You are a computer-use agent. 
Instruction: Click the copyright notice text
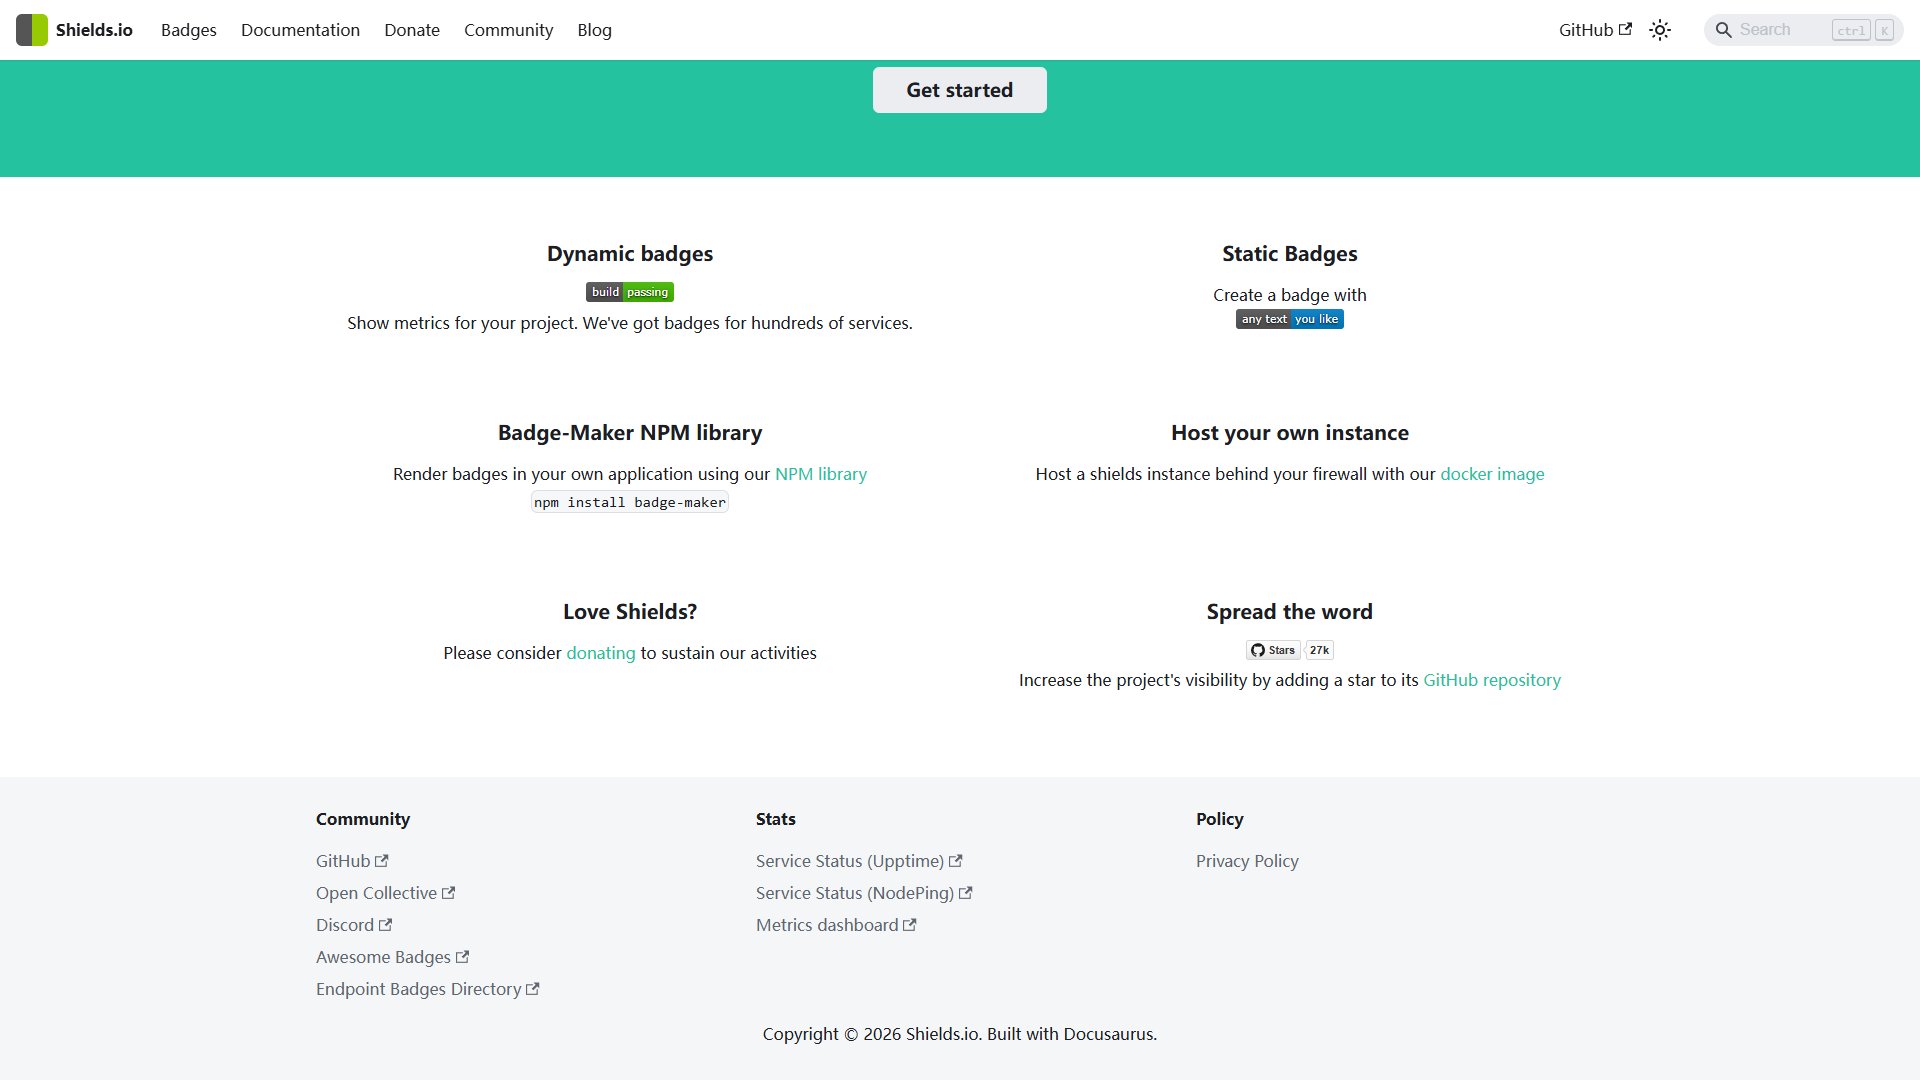(960, 1034)
